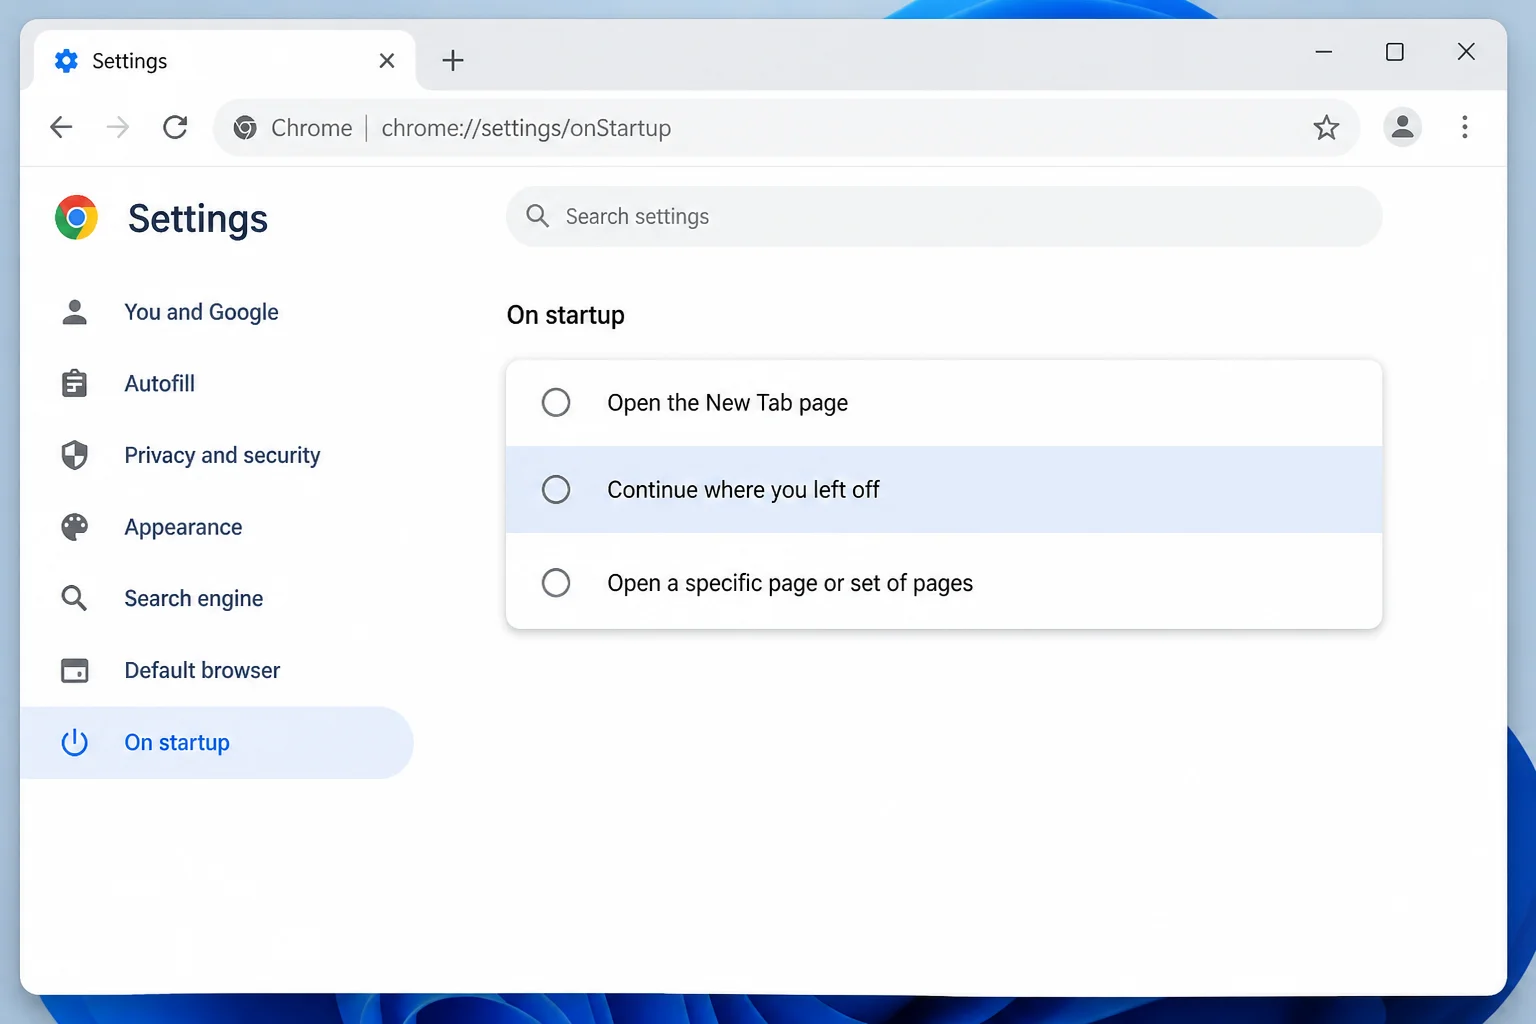The image size is (1536, 1024).
Task: Click the magnifier icon in Search settings
Action: click(538, 216)
